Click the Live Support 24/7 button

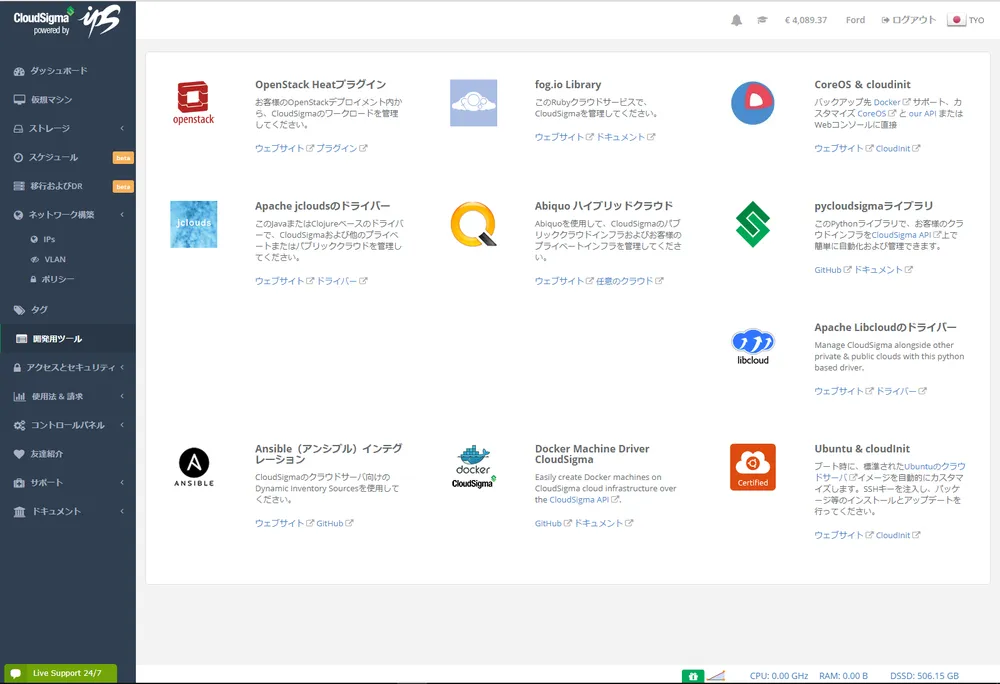pyautogui.click(x=61, y=673)
